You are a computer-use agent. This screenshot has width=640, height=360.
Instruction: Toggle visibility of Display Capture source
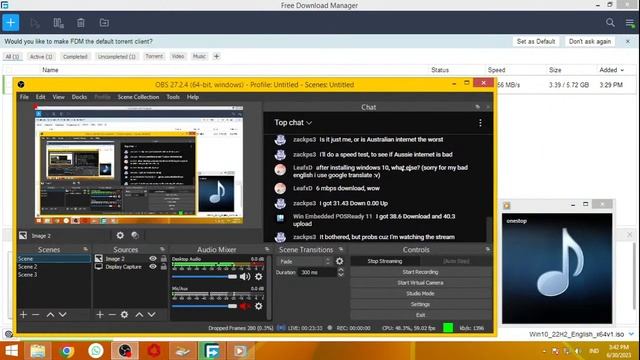coord(153,267)
